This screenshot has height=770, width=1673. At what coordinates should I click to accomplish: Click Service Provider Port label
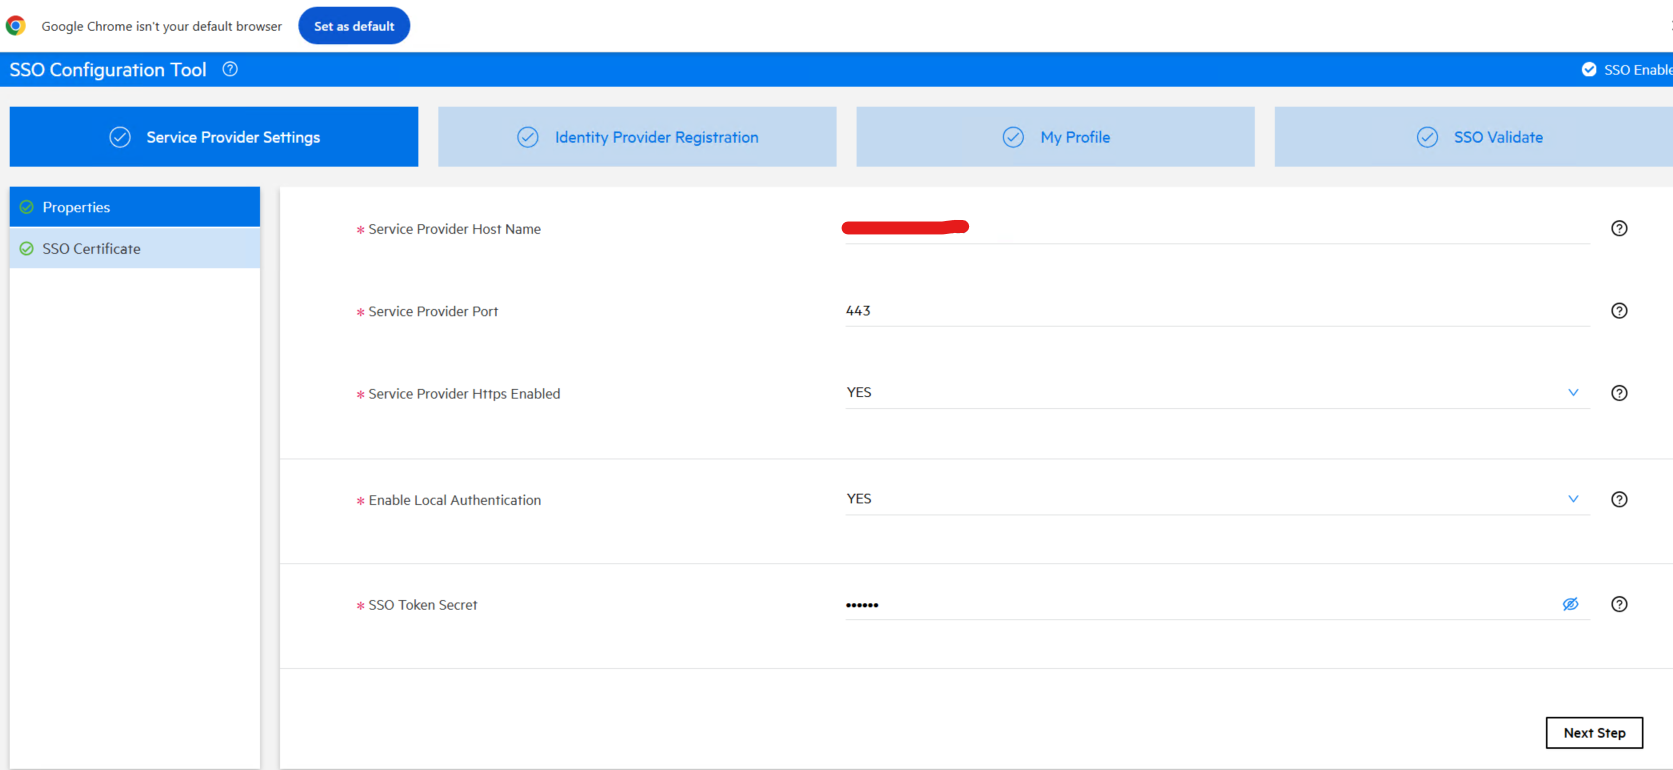point(433,311)
